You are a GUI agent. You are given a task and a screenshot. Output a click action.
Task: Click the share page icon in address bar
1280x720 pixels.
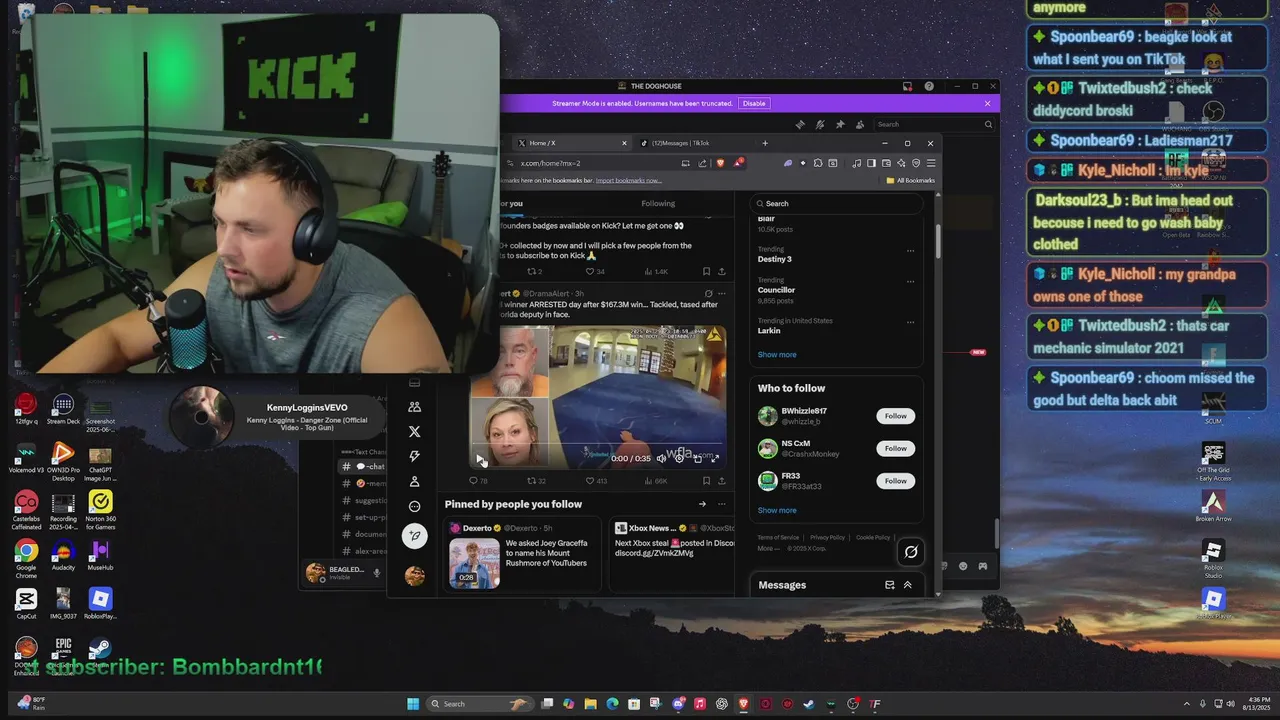tap(702, 163)
